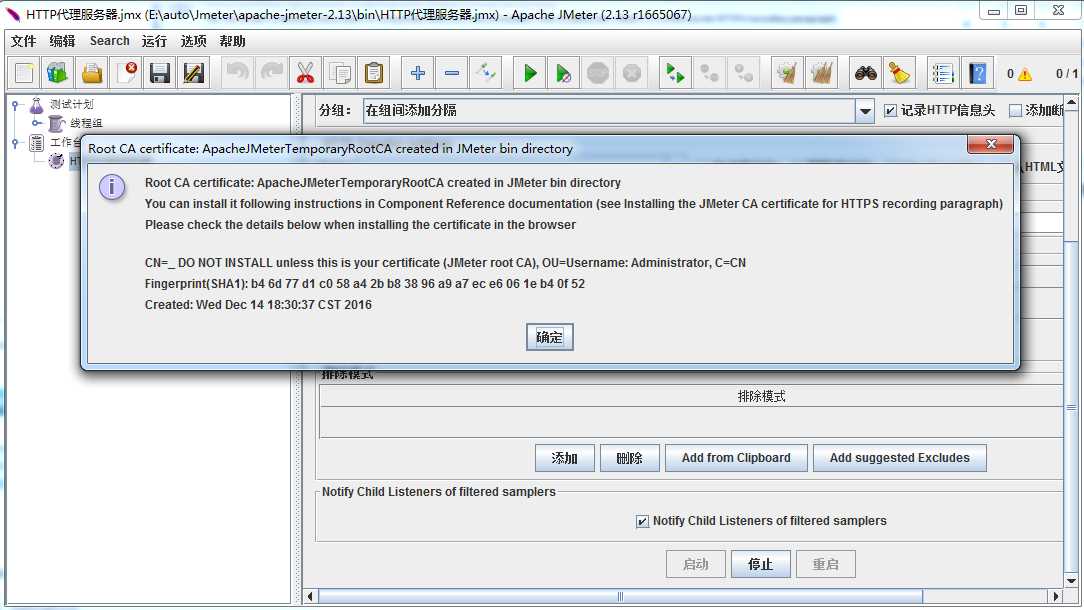Toggle the 记录HTTP信息头 checkbox
This screenshot has height=610, width=1084.
pyautogui.click(x=890, y=111)
